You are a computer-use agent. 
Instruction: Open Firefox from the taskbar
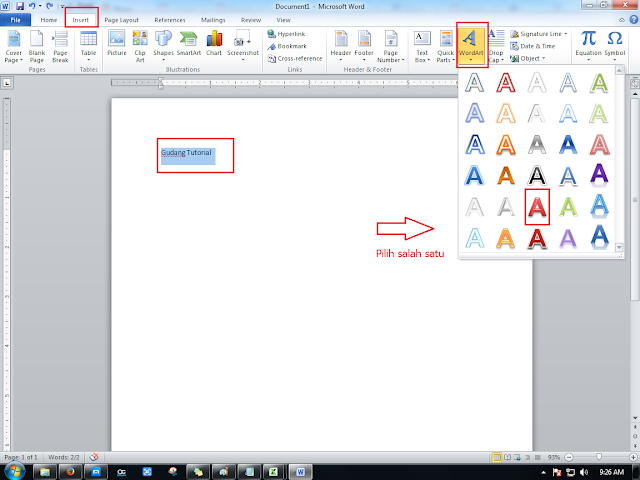70,472
